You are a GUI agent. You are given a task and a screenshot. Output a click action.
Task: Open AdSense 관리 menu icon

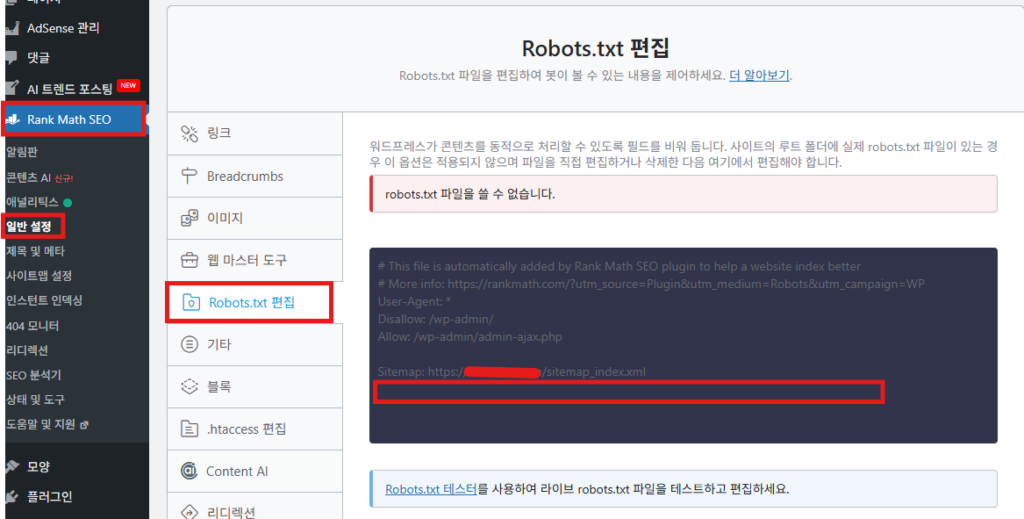11,28
